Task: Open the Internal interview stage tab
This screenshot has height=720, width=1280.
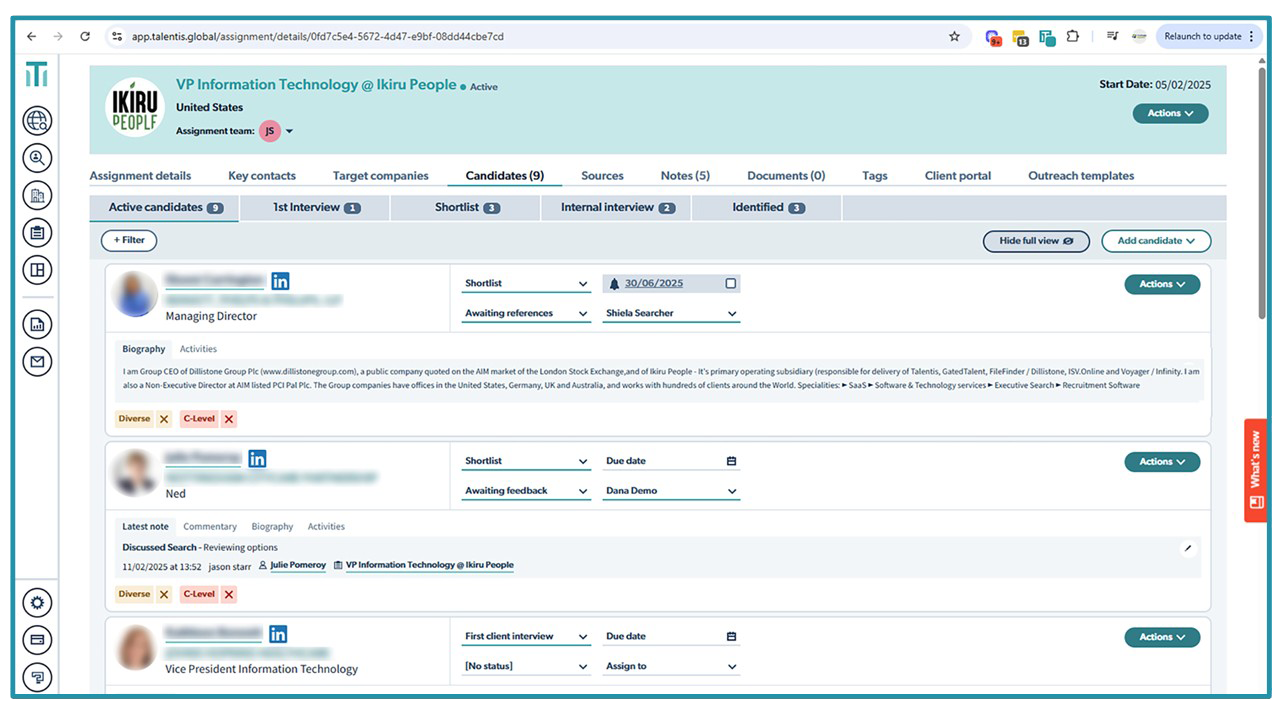Action: 617,208
